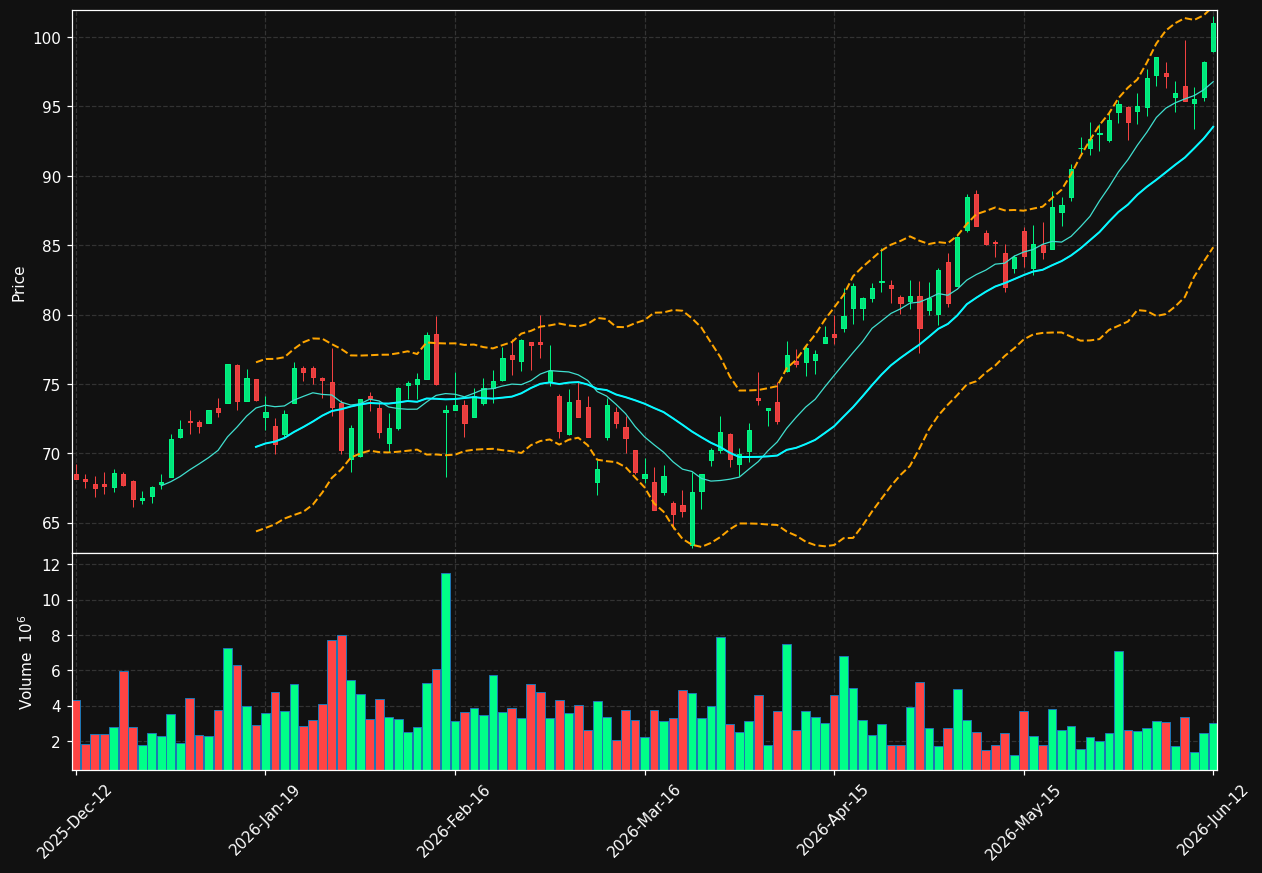
Task: Click the 2026-Jun-12 date label
Action: click(x=1213, y=821)
